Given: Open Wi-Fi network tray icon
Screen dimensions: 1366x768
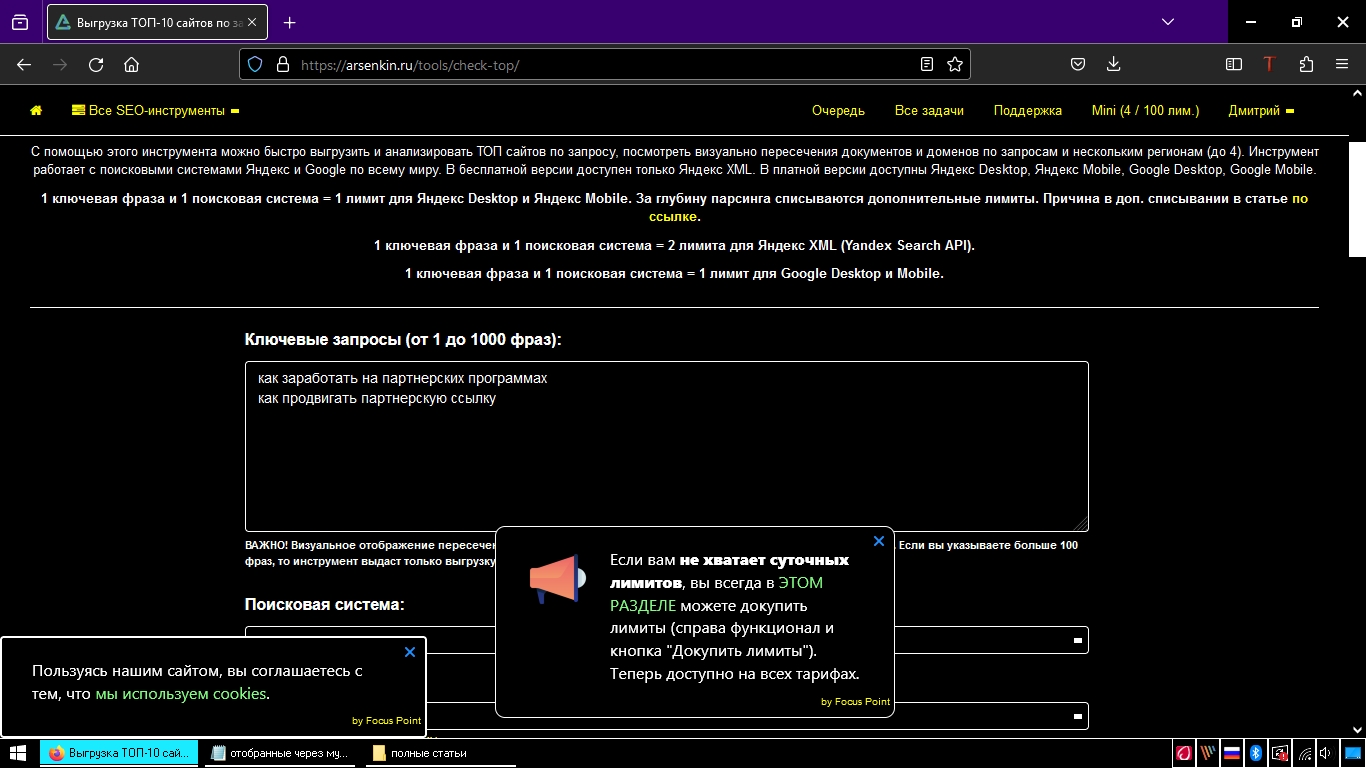Looking at the screenshot, I should coord(1305,753).
